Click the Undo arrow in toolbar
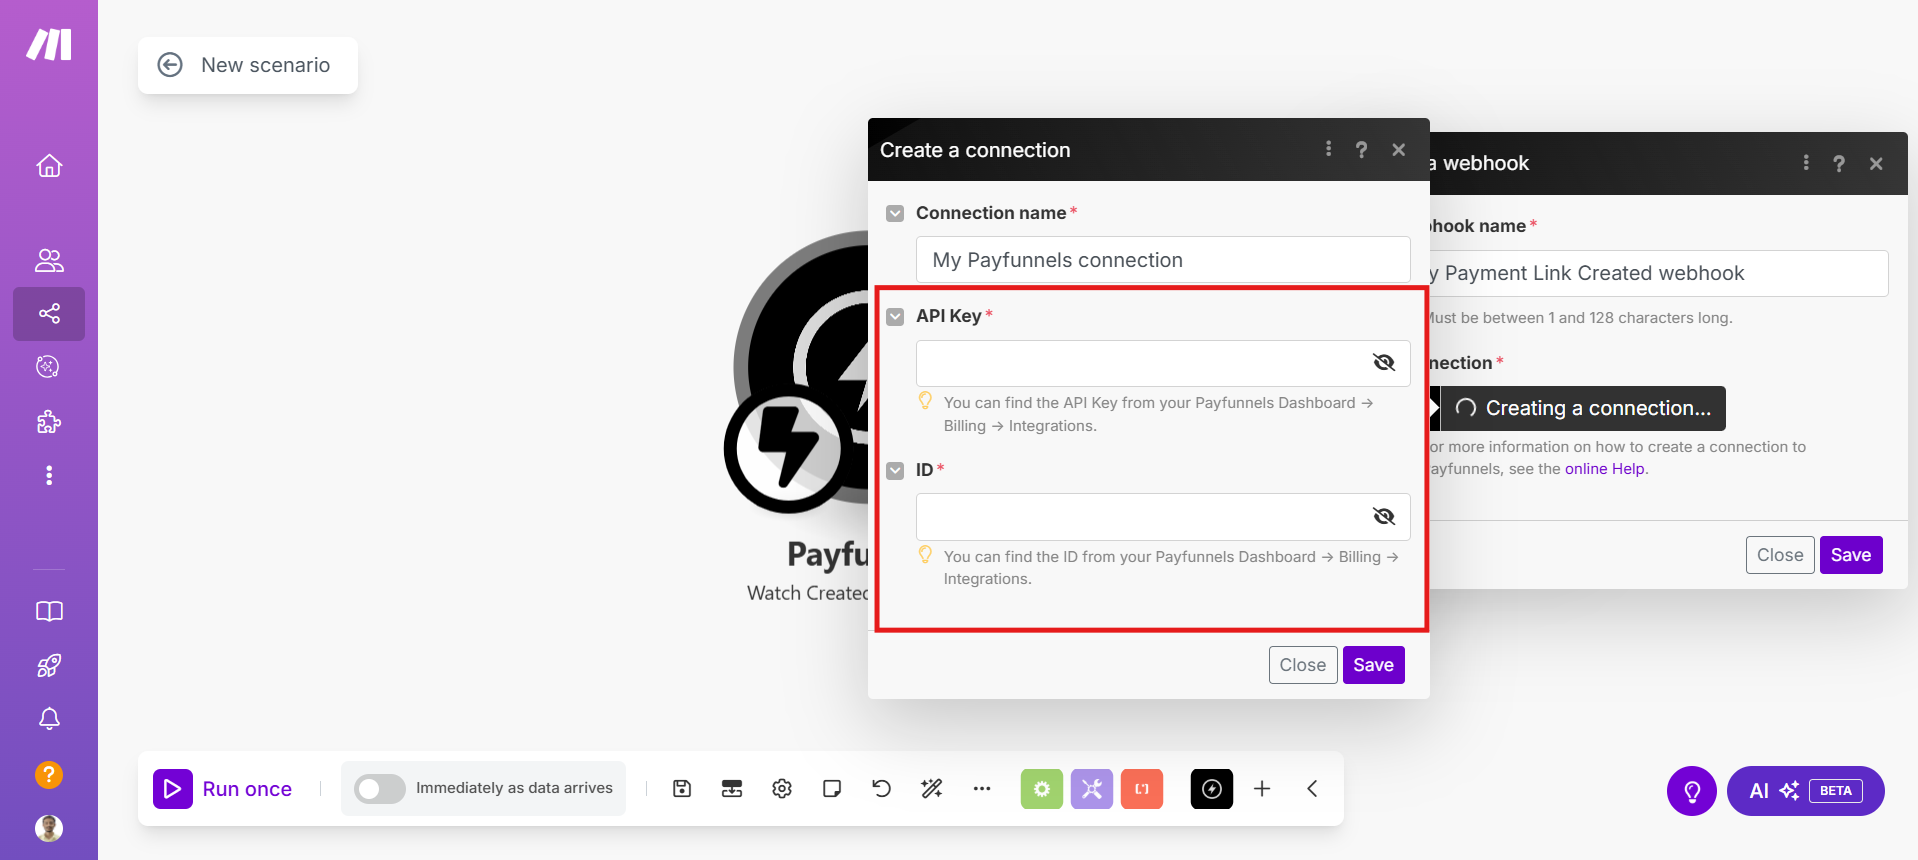Image resolution: width=1918 pixels, height=860 pixels. pyautogui.click(x=881, y=789)
